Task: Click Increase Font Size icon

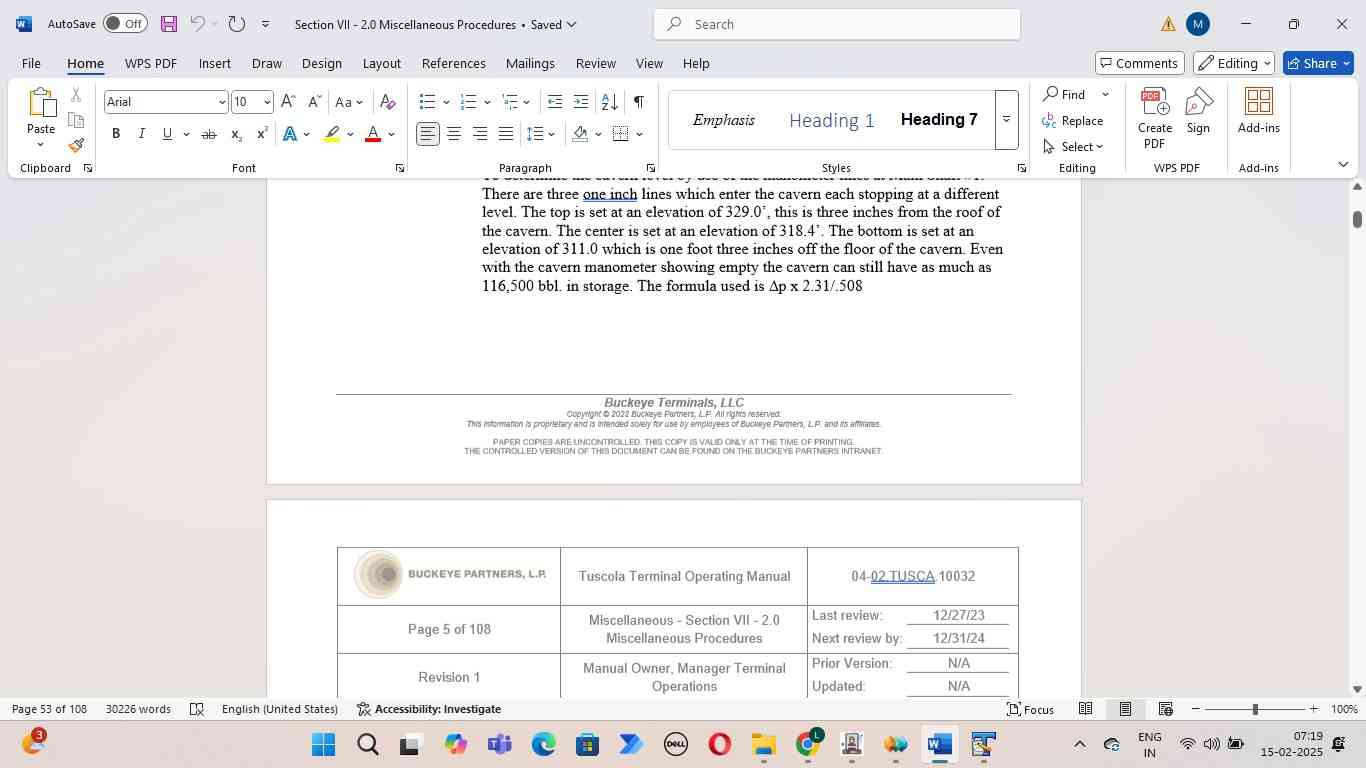Action: click(x=288, y=102)
